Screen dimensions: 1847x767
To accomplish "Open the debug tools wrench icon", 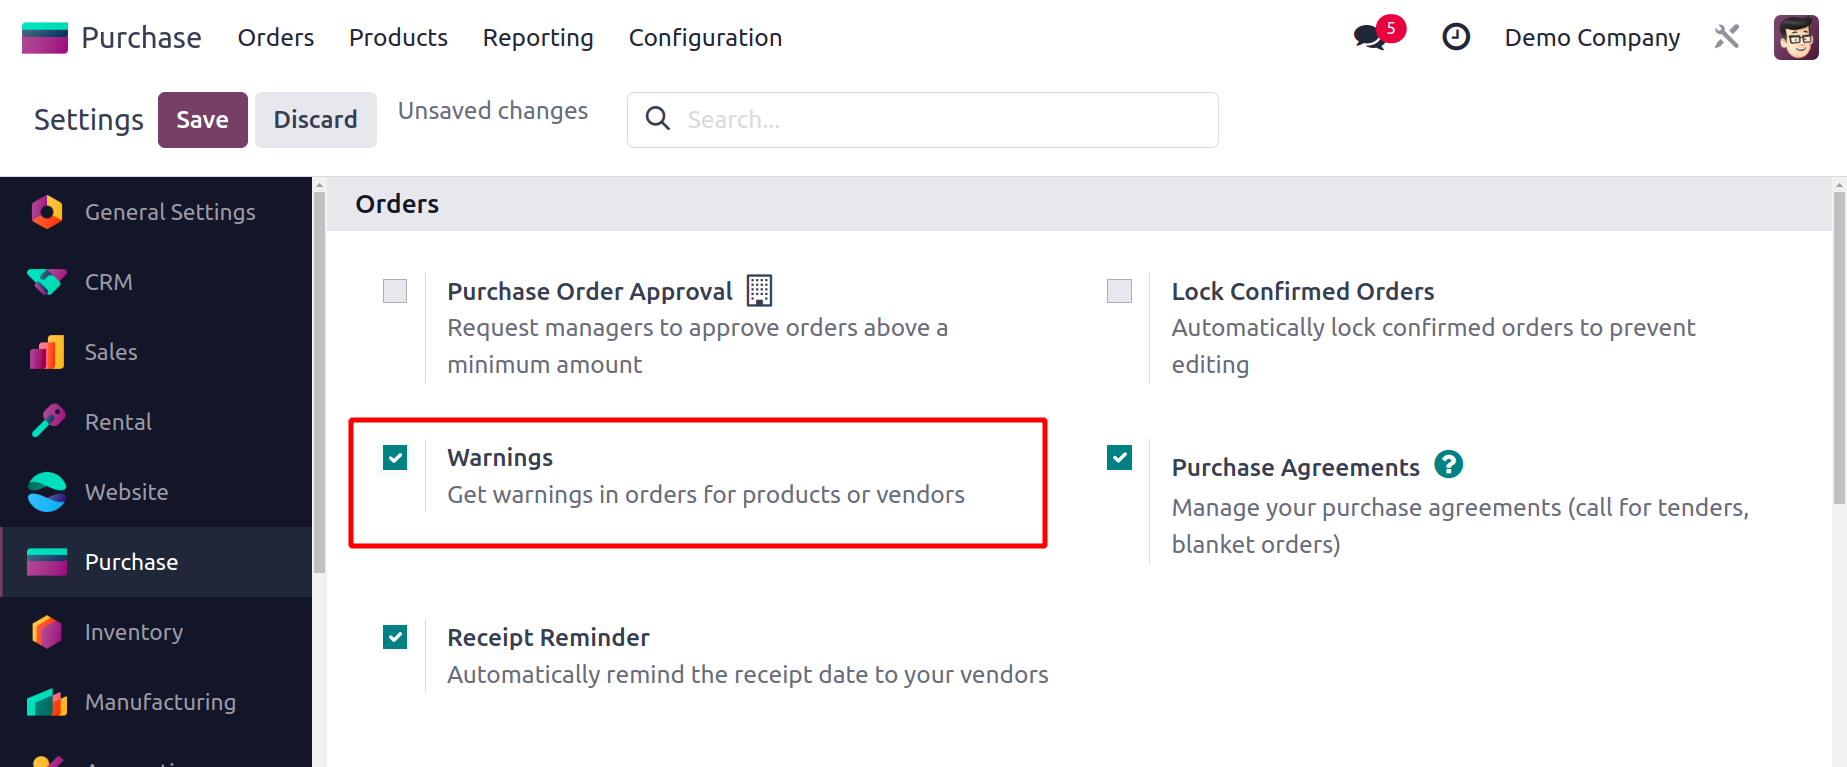I will pyautogui.click(x=1726, y=37).
